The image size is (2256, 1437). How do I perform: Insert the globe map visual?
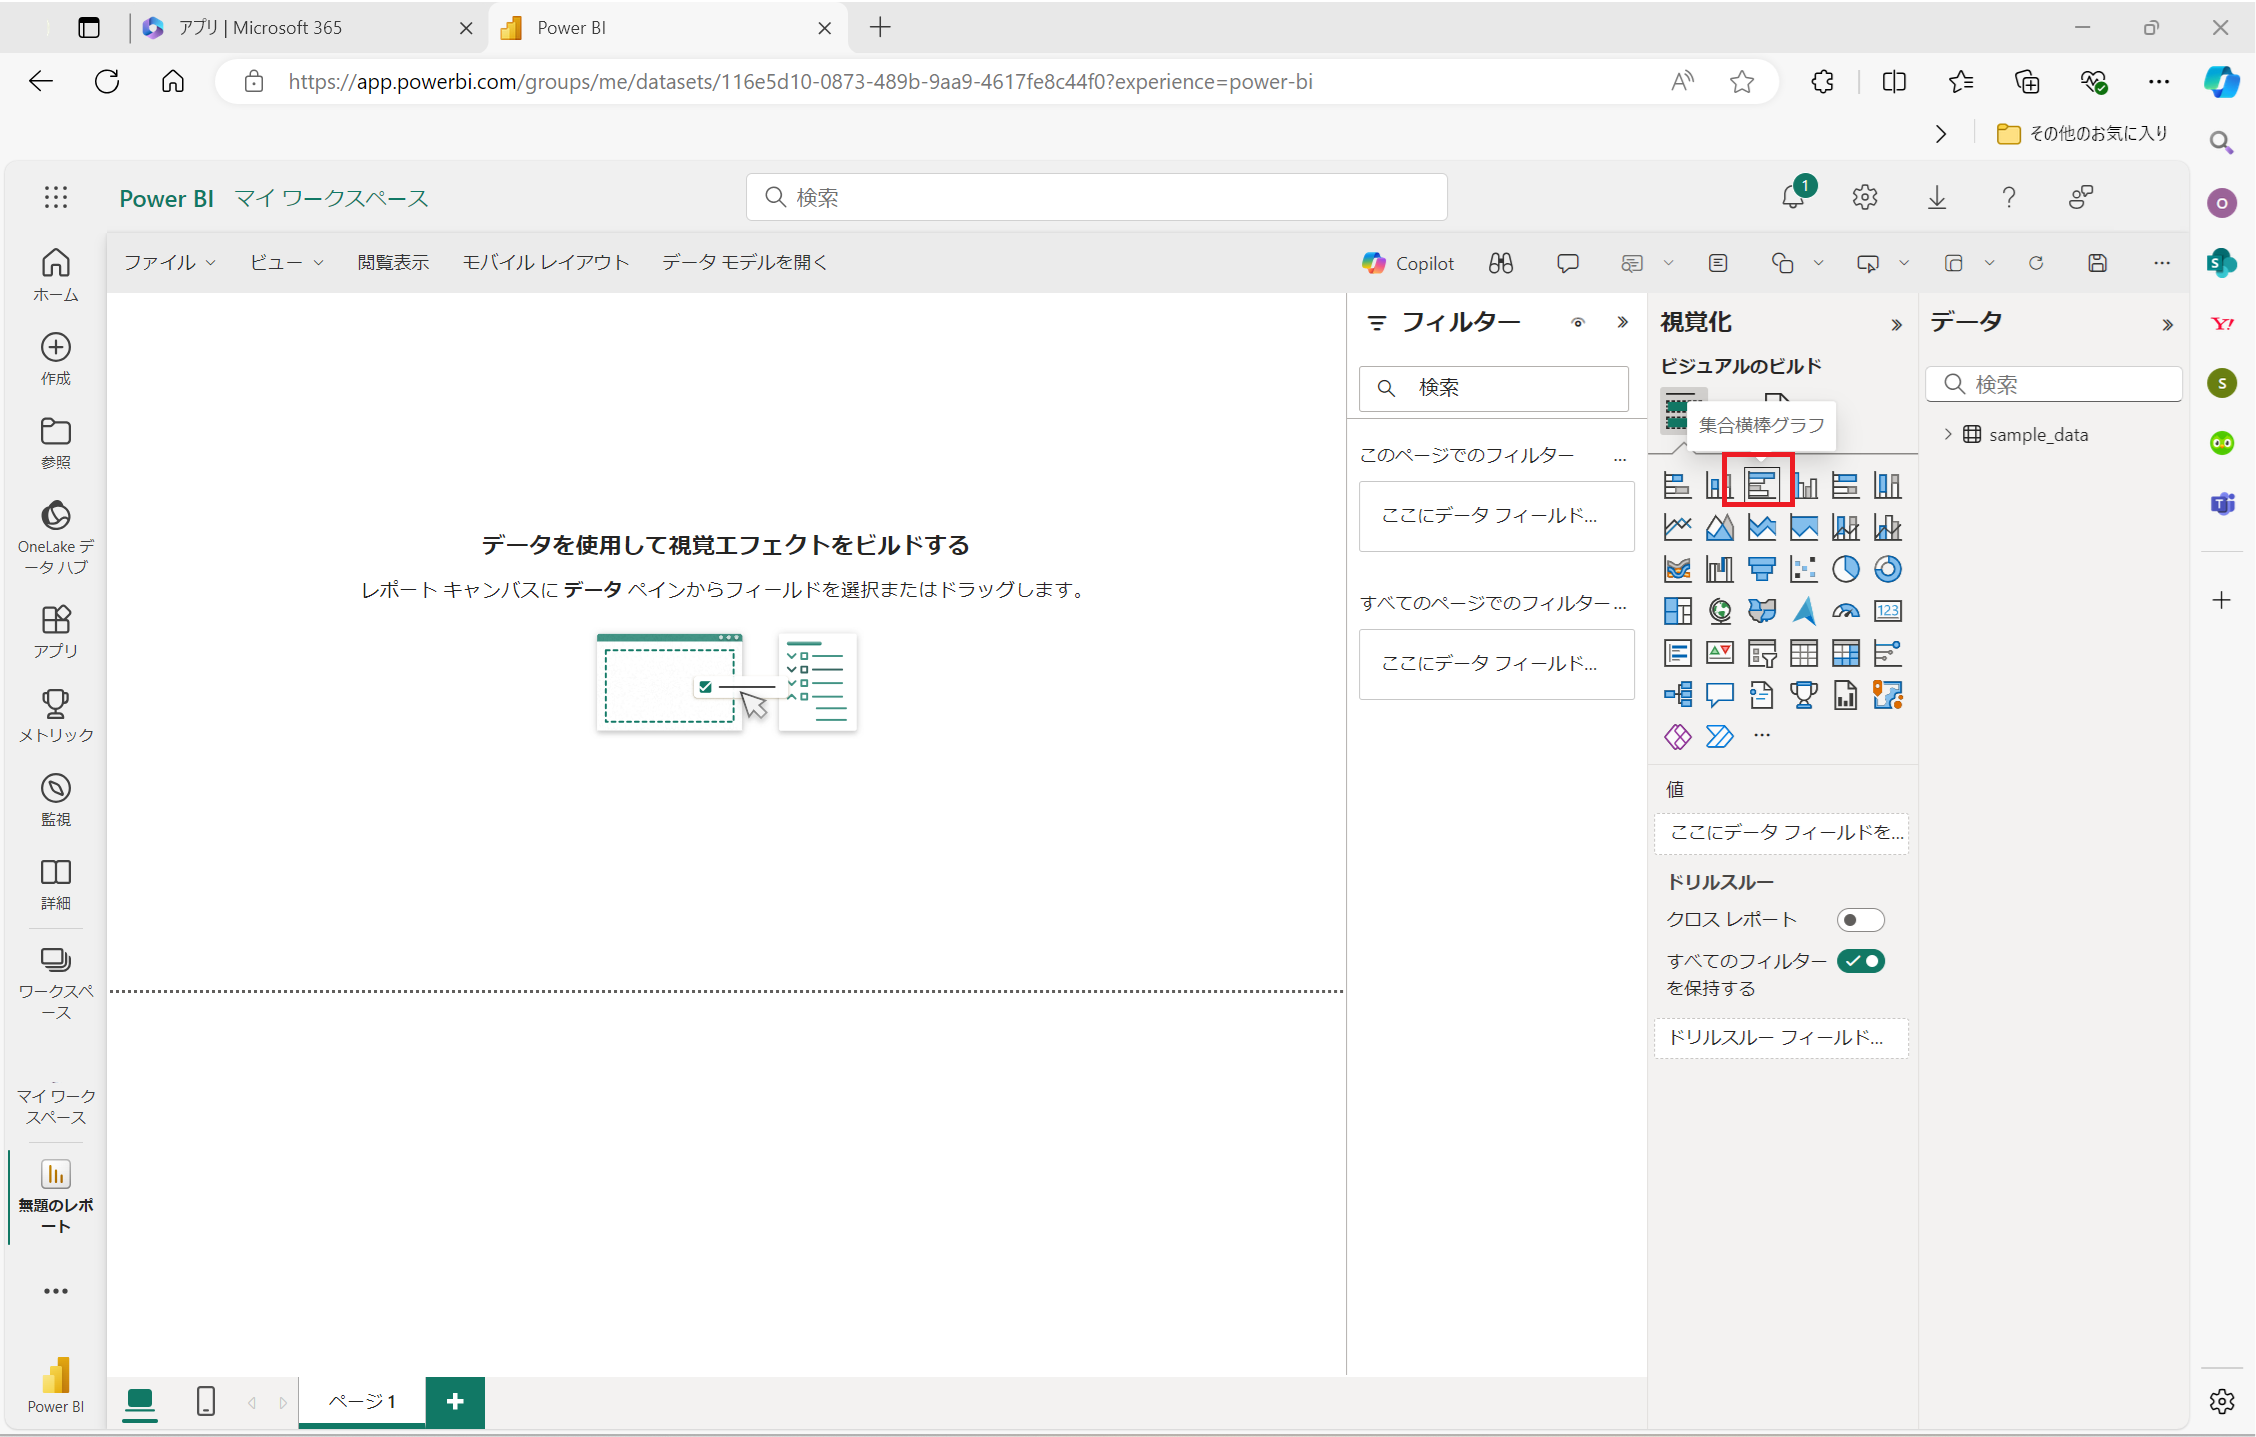click(1719, 611)
